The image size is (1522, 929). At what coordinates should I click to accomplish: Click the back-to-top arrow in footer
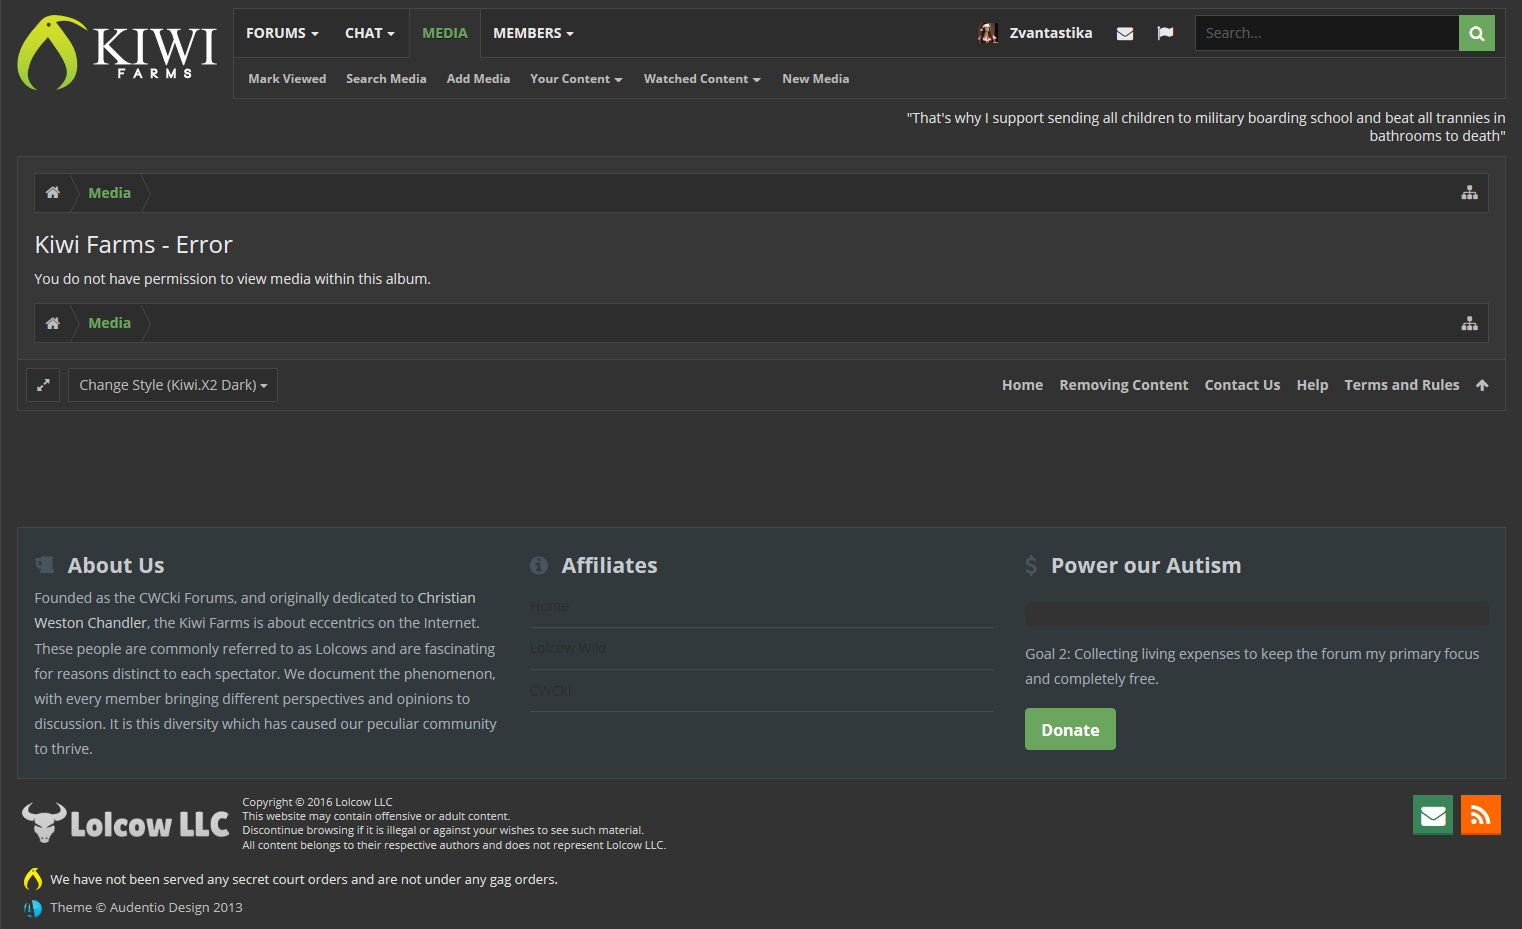[x=1482, y=385]
